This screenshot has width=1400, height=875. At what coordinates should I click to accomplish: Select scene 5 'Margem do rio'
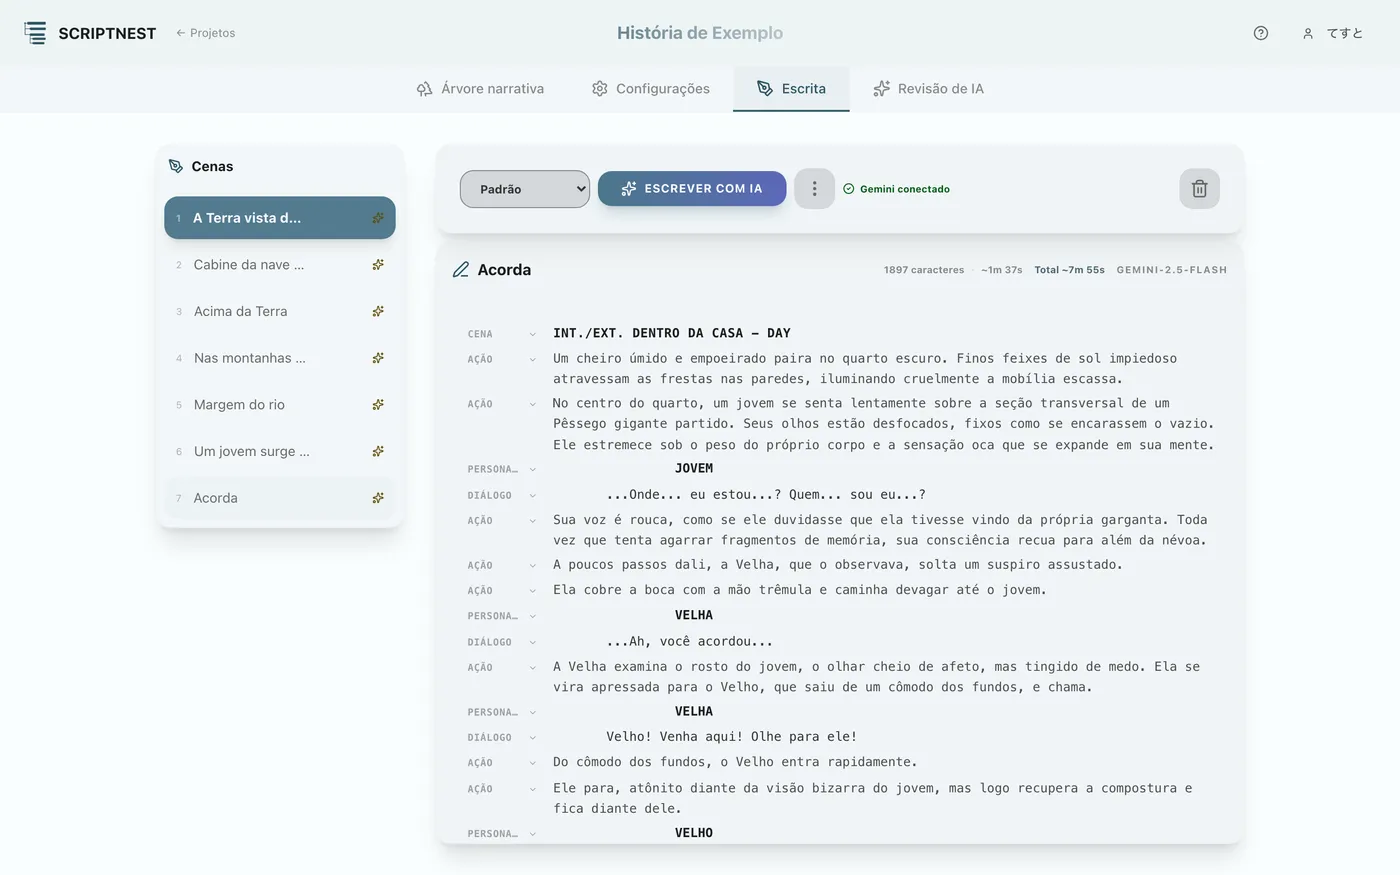tap(280, 405)
